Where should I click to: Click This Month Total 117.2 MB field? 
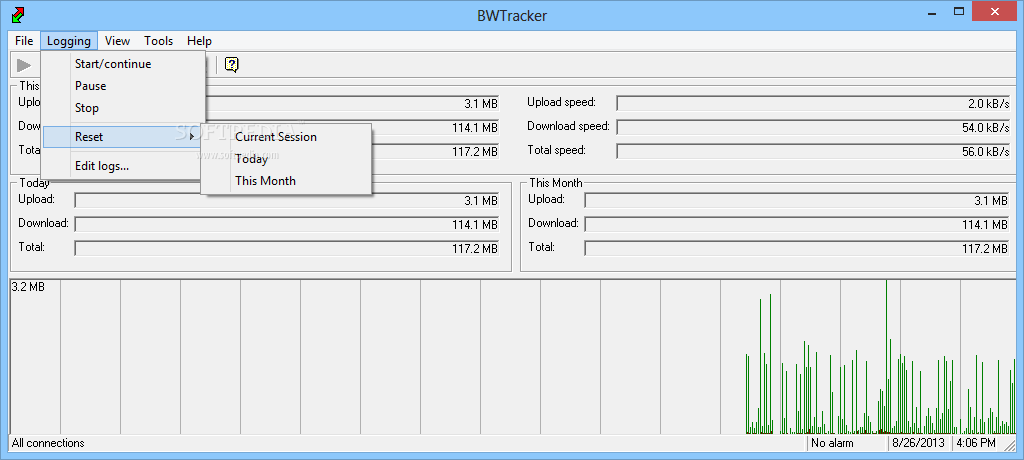click(797, 249)
